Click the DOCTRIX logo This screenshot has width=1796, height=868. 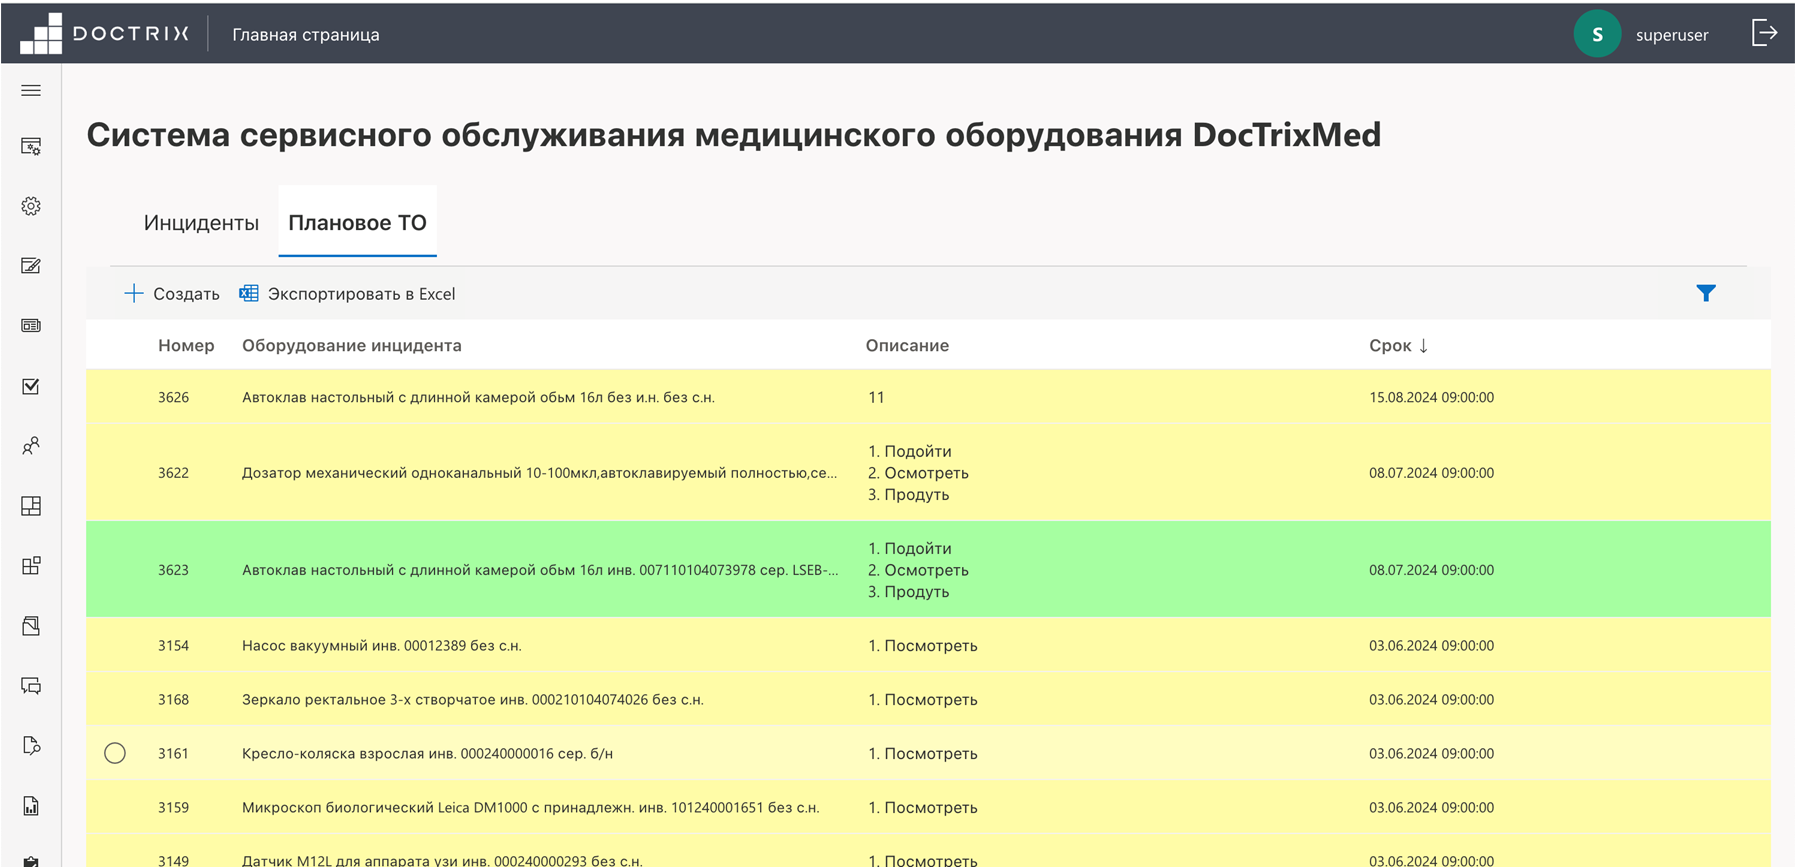[104, 34]
